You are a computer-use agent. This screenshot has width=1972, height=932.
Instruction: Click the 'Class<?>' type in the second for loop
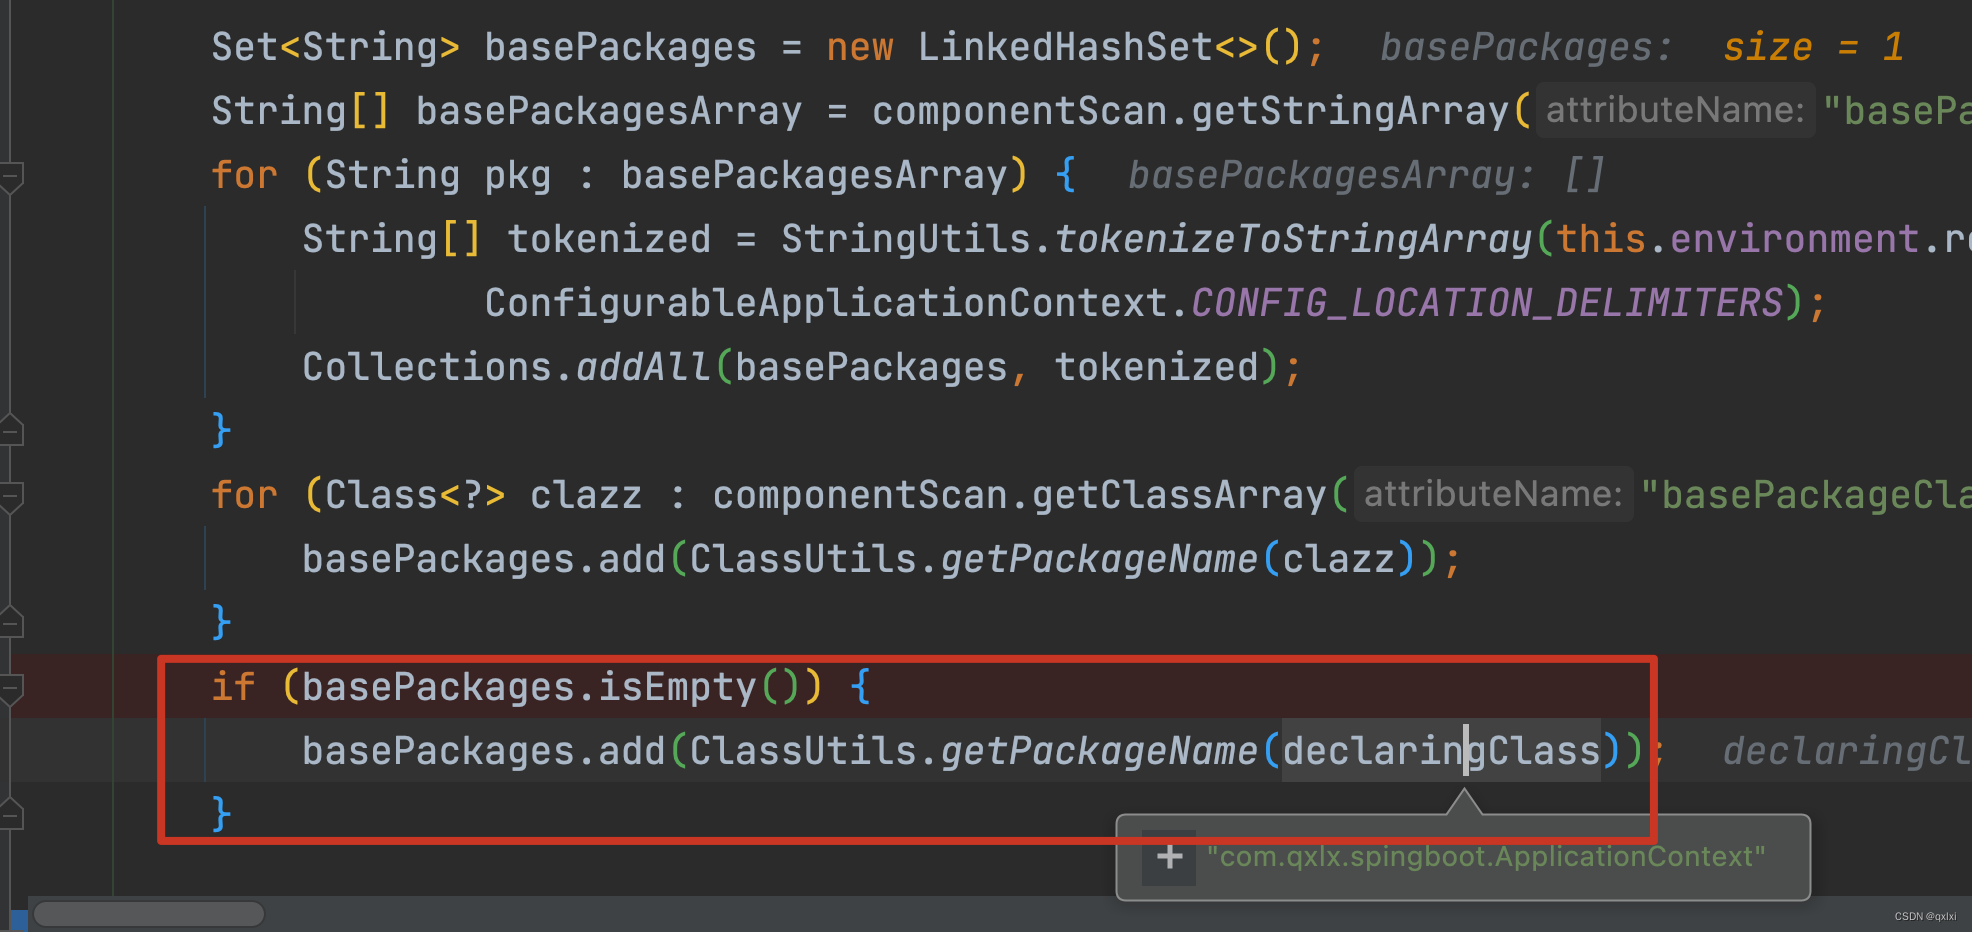(x=416, y=495)
